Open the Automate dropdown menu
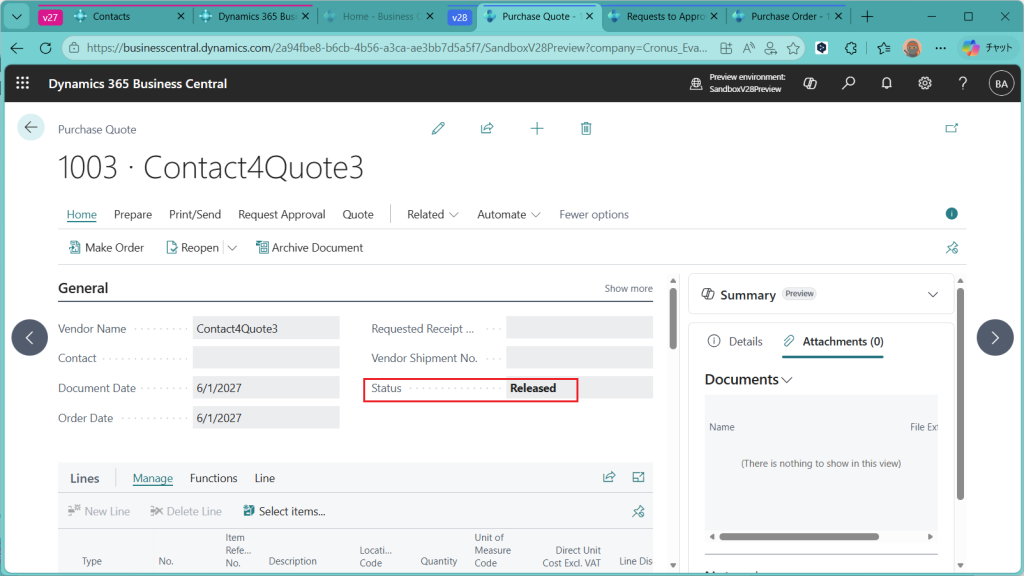Viewport: 1024px width, 576px height. click(509, 214)
